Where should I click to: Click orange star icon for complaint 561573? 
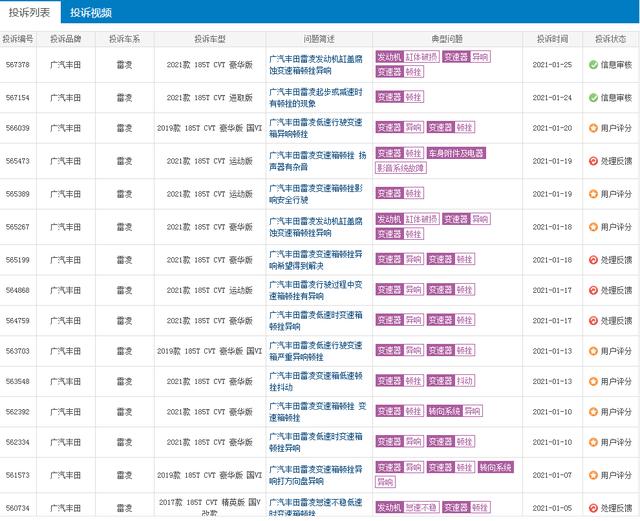tap(593, 475)
